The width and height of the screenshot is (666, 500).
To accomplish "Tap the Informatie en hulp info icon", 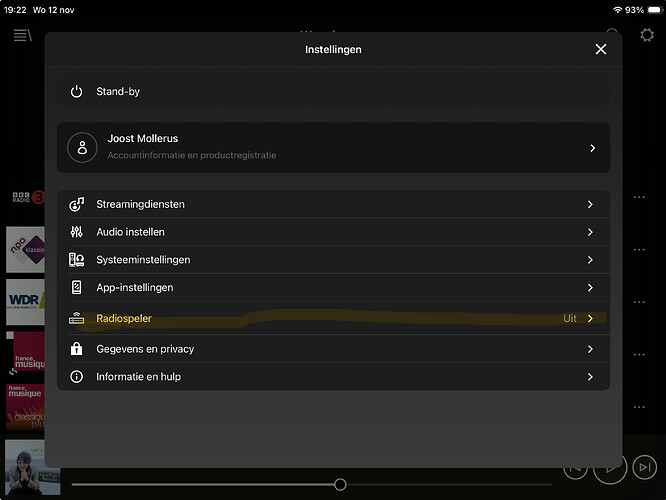I will [x=77, y=377].
